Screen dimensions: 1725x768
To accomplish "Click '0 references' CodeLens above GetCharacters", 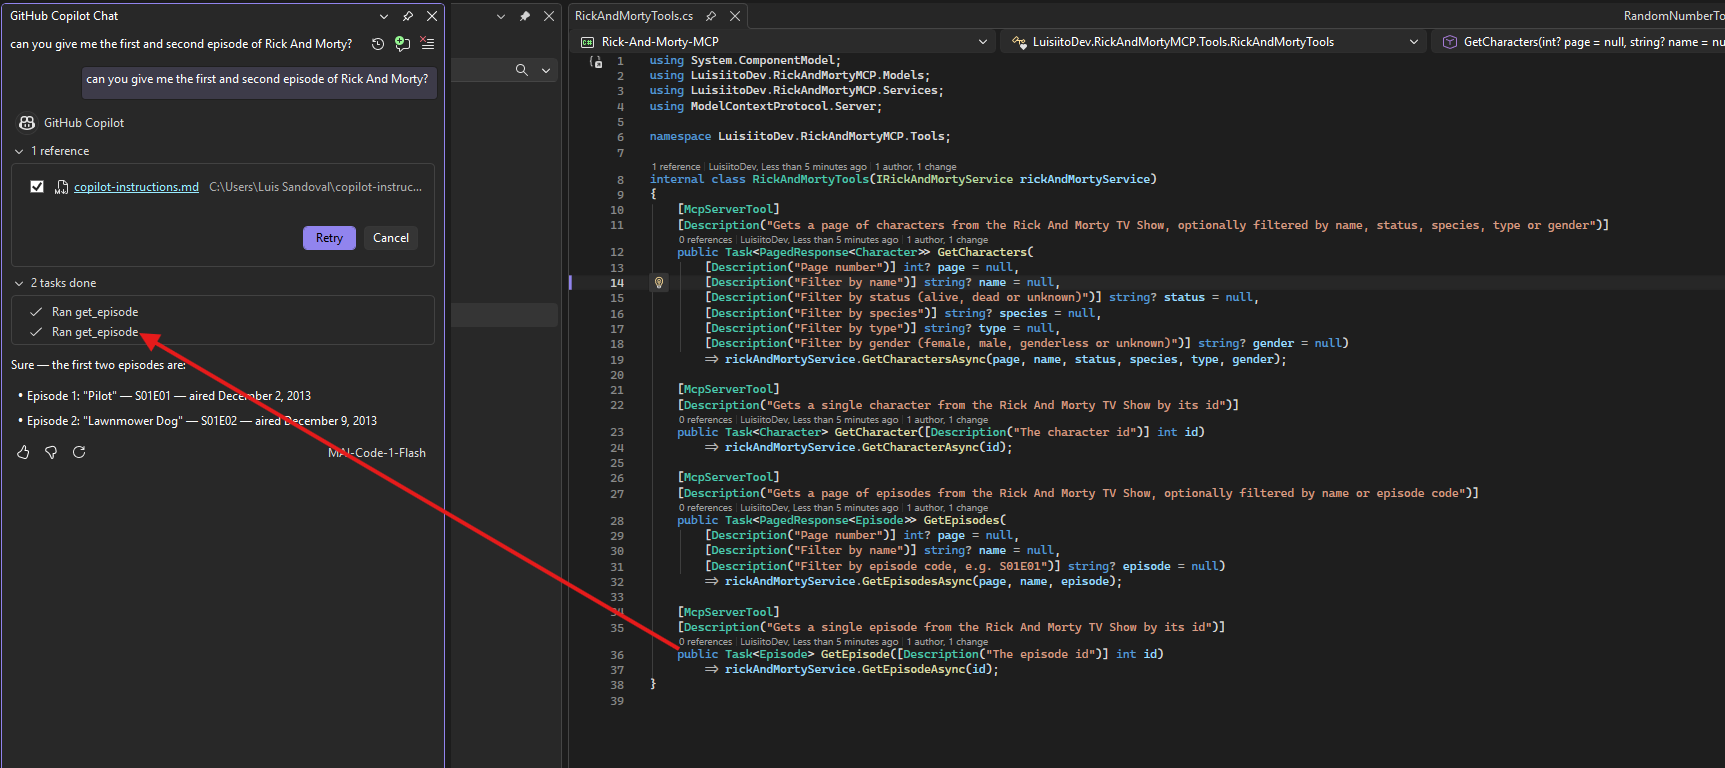I will [x=706, y=240].
